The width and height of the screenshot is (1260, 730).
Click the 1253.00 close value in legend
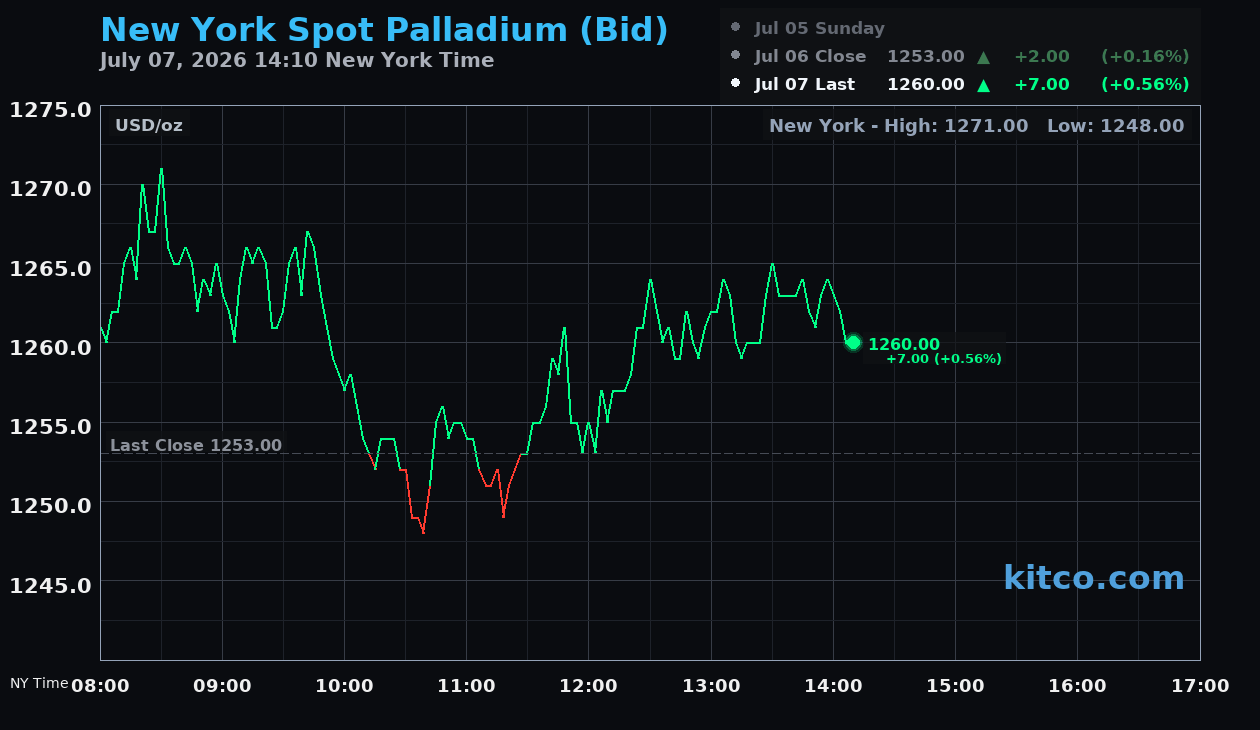926,57
